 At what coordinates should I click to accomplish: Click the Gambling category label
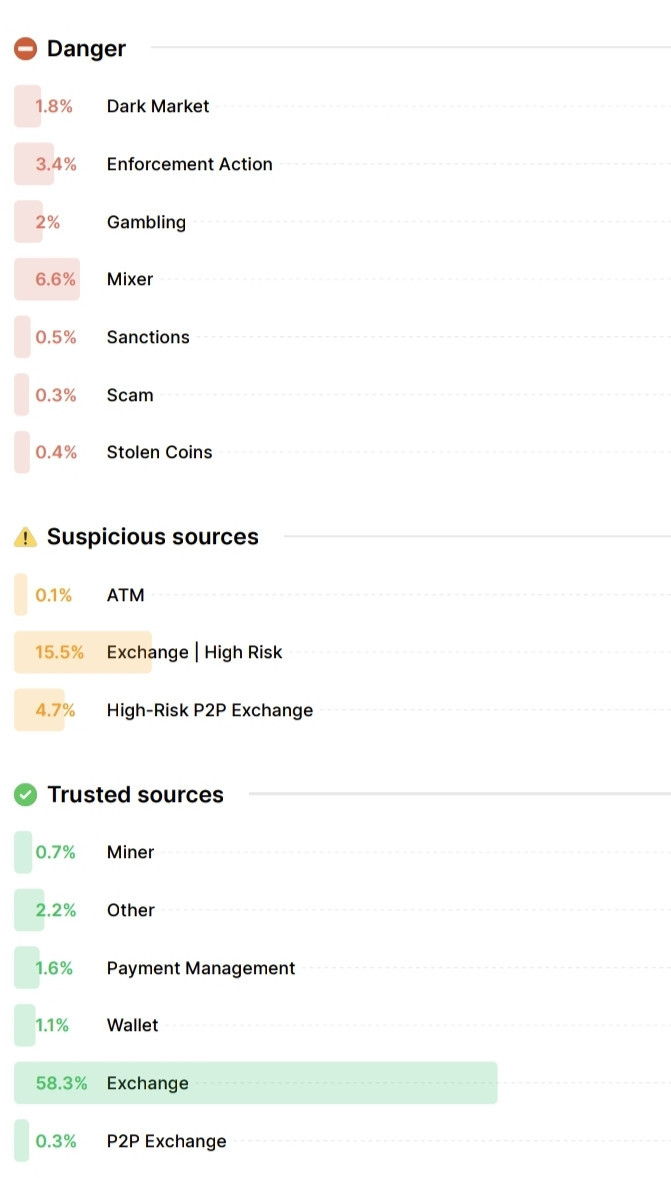pyautogui.click(x=147, y=222)
